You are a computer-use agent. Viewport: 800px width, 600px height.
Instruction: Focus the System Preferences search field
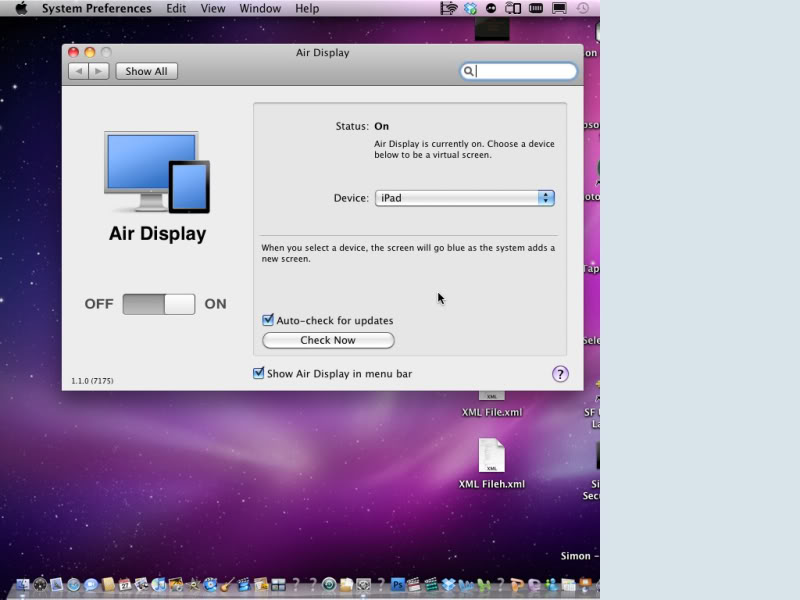(518, 71)
